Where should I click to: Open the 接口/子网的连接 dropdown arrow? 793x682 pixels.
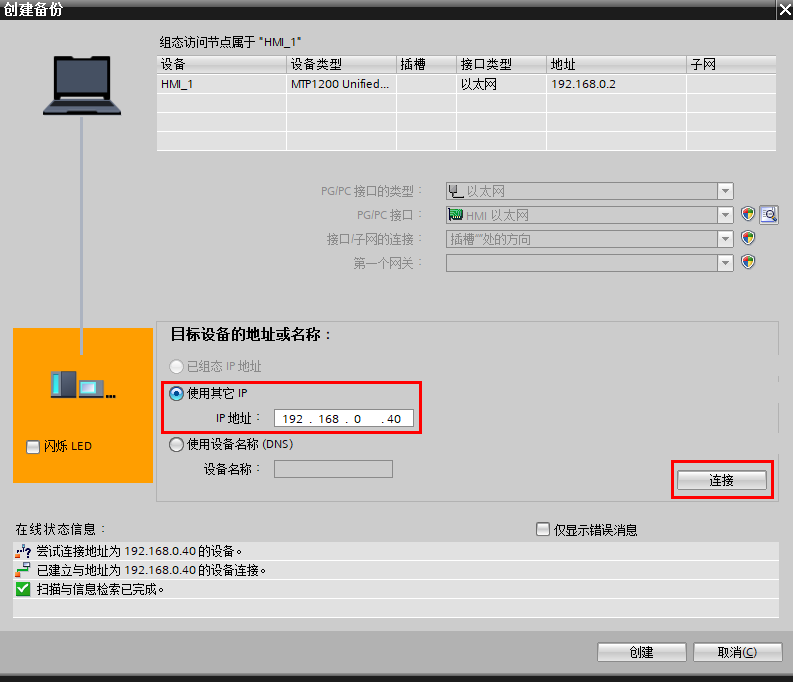click(725, 239)
